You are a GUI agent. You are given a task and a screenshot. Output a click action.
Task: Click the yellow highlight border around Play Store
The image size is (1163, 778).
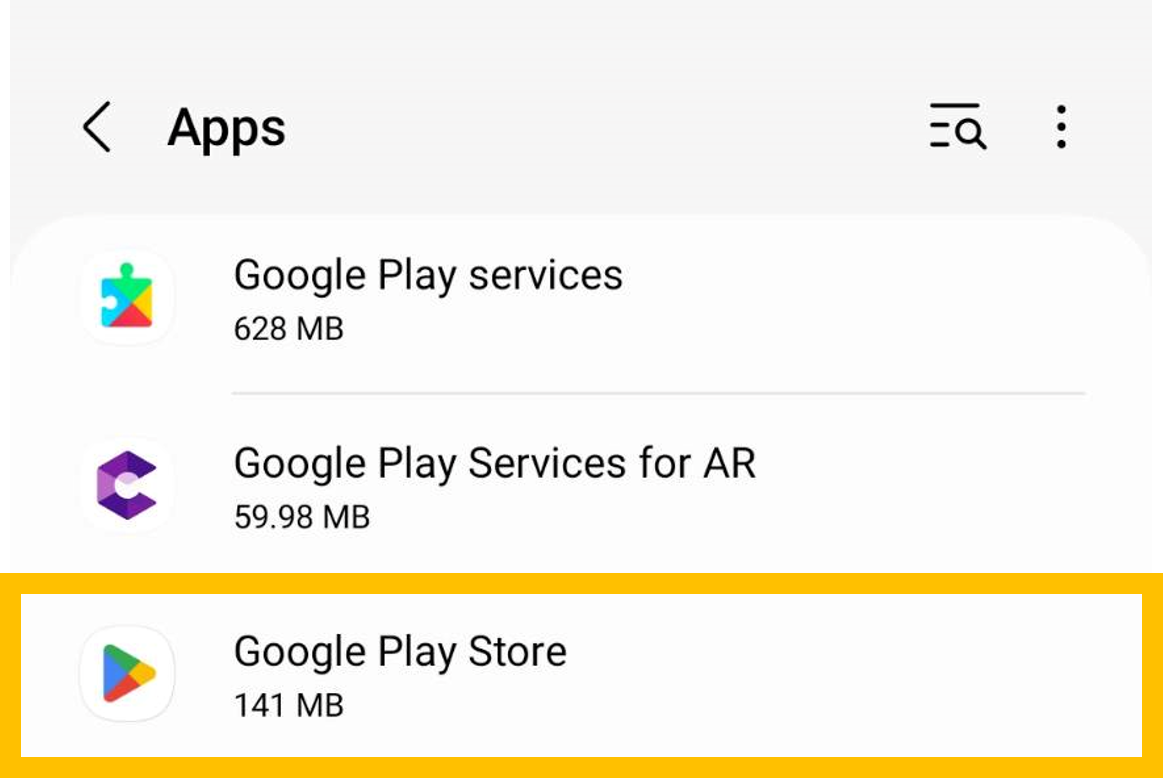(580, 583)
